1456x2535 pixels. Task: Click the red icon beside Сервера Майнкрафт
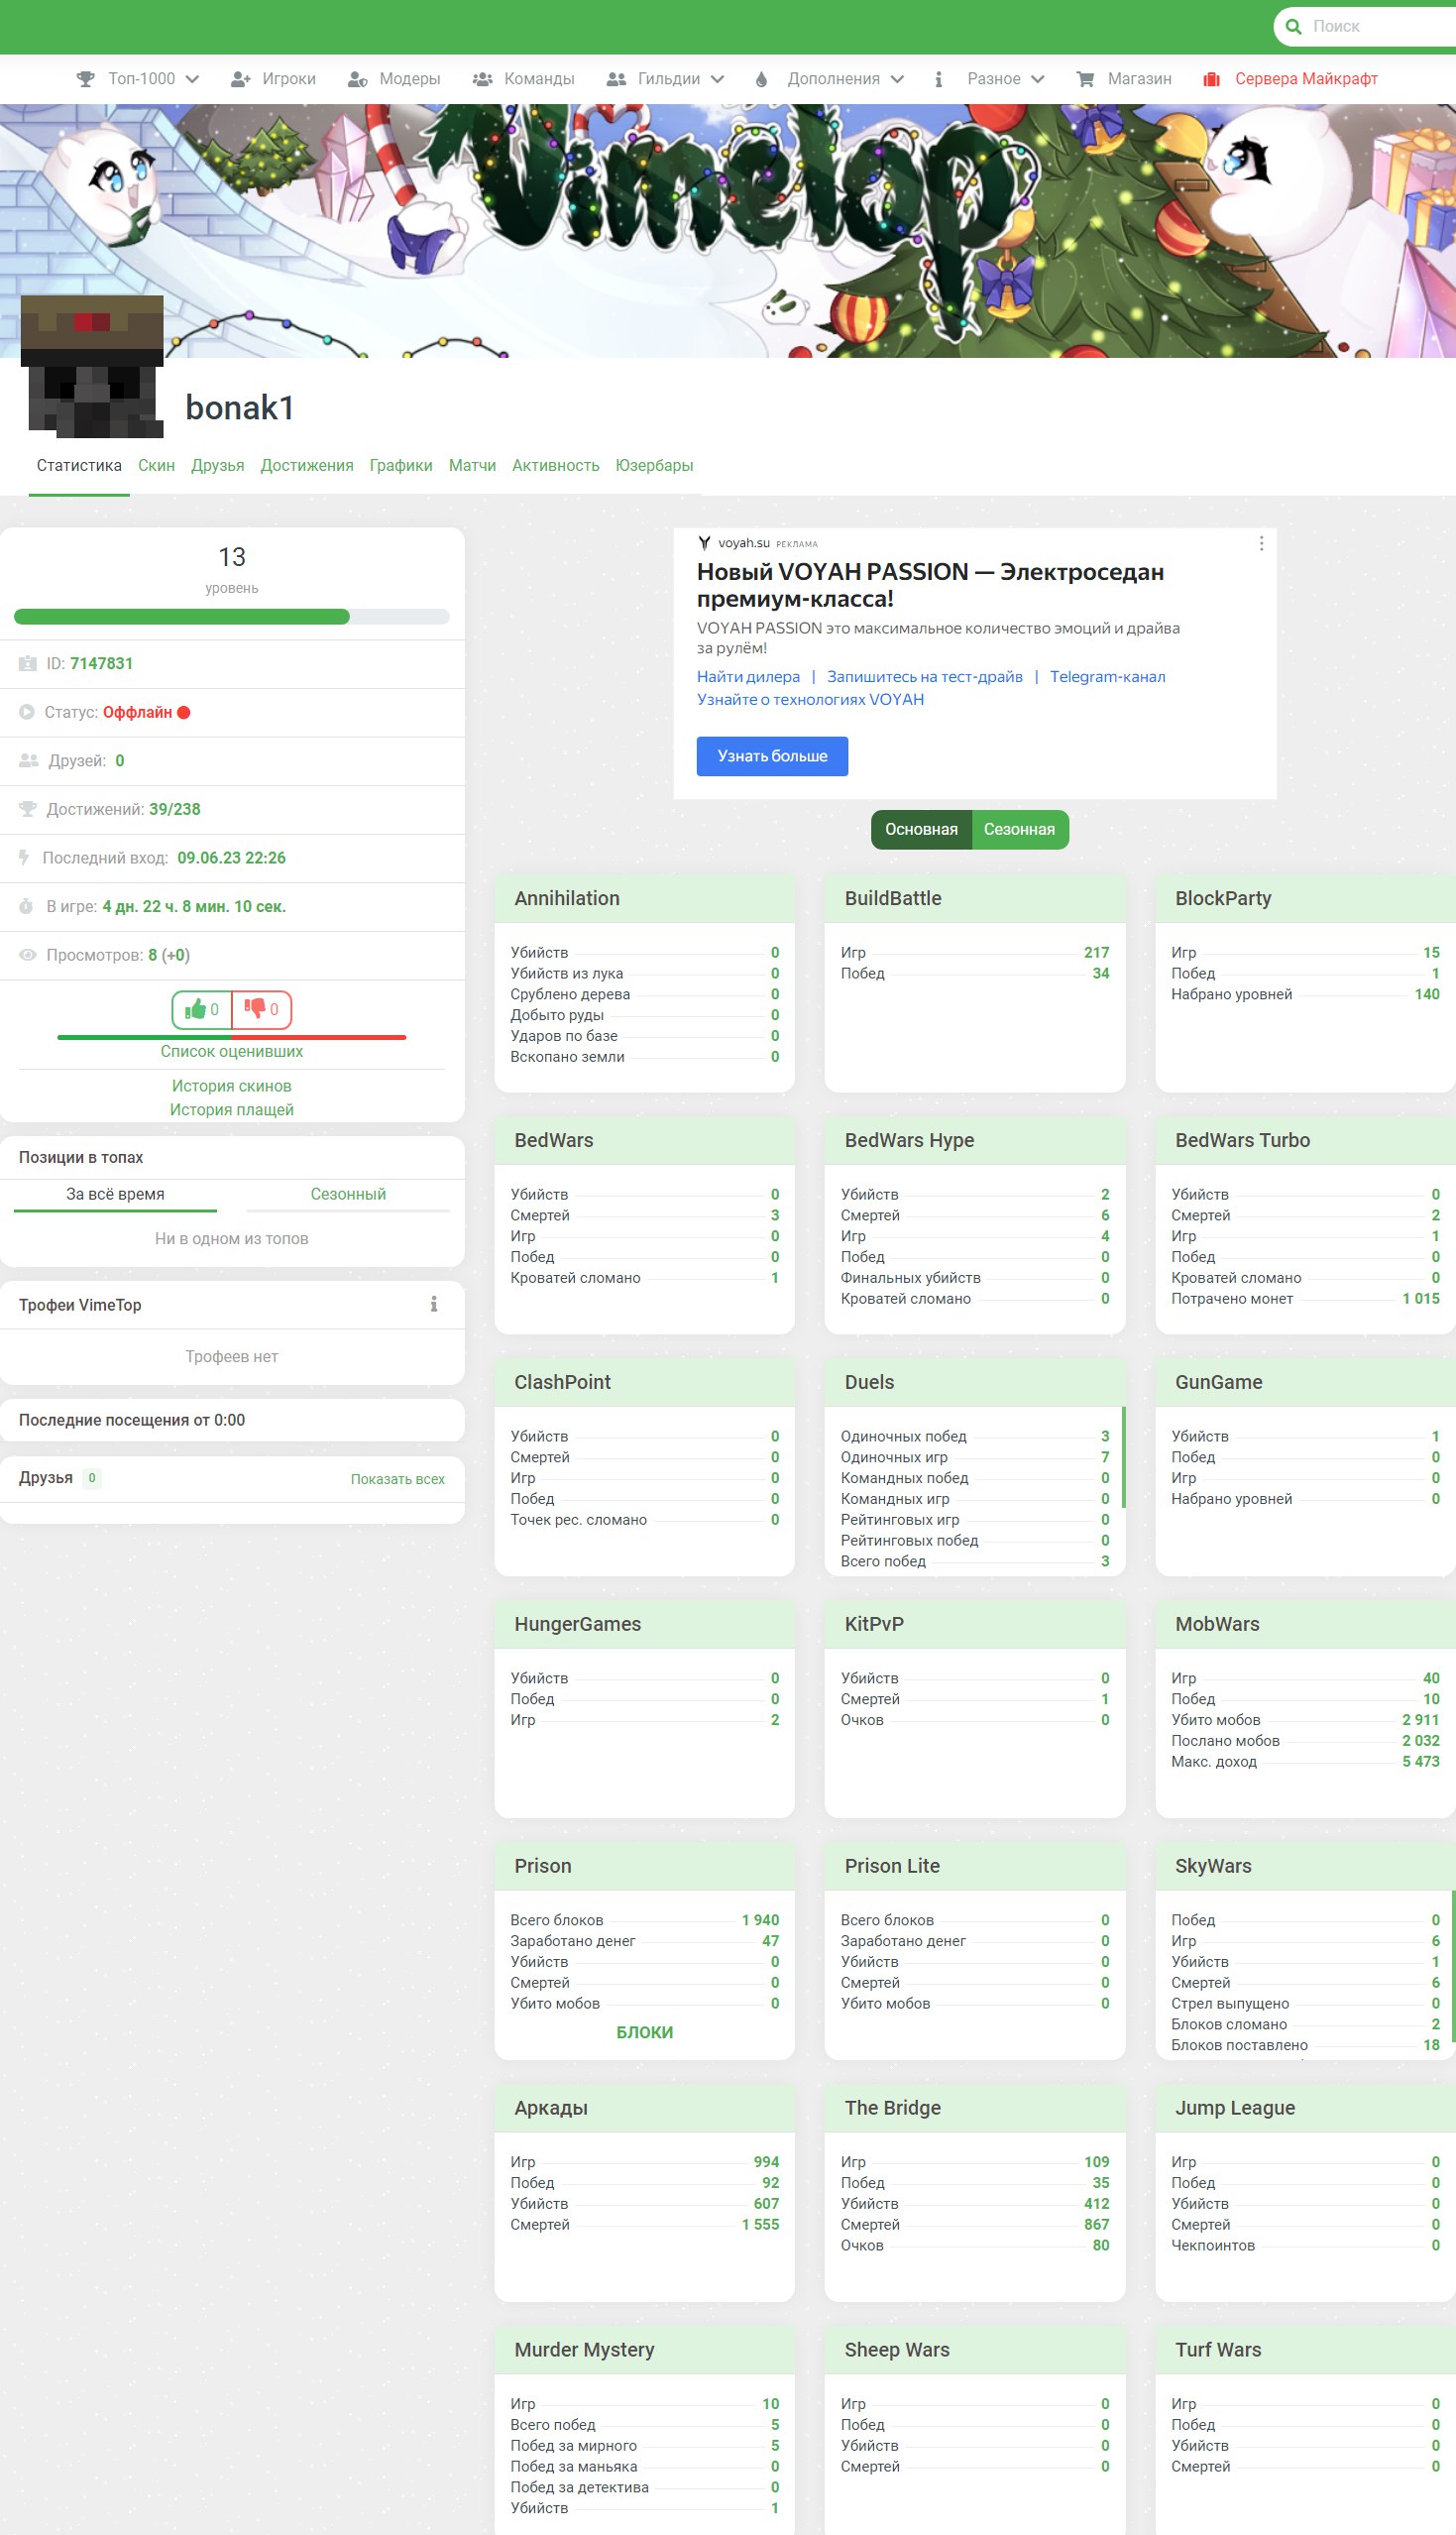[x=1211, y=79]
